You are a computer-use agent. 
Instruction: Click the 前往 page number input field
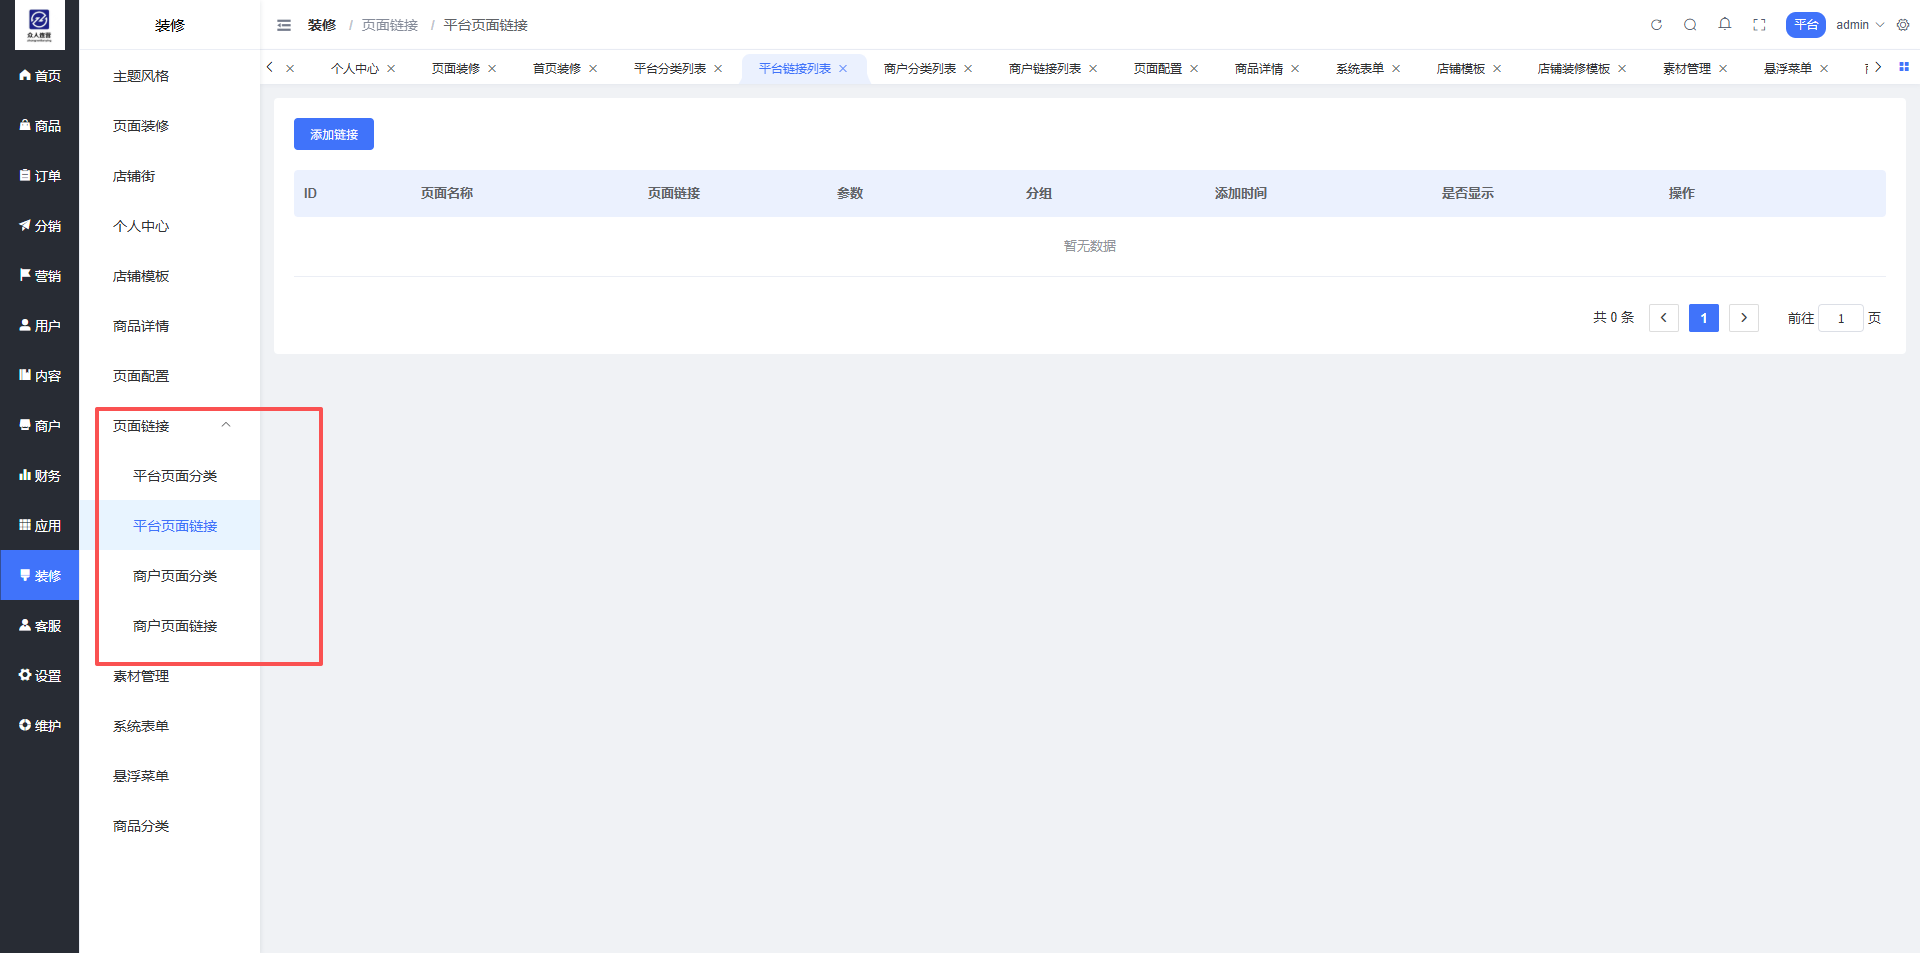coord(1840,318)
